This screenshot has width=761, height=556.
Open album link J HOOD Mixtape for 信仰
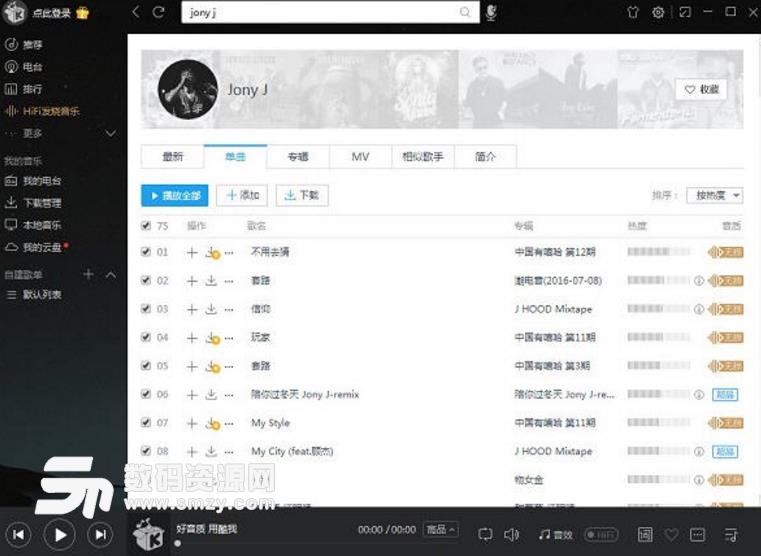pos(553,309)
